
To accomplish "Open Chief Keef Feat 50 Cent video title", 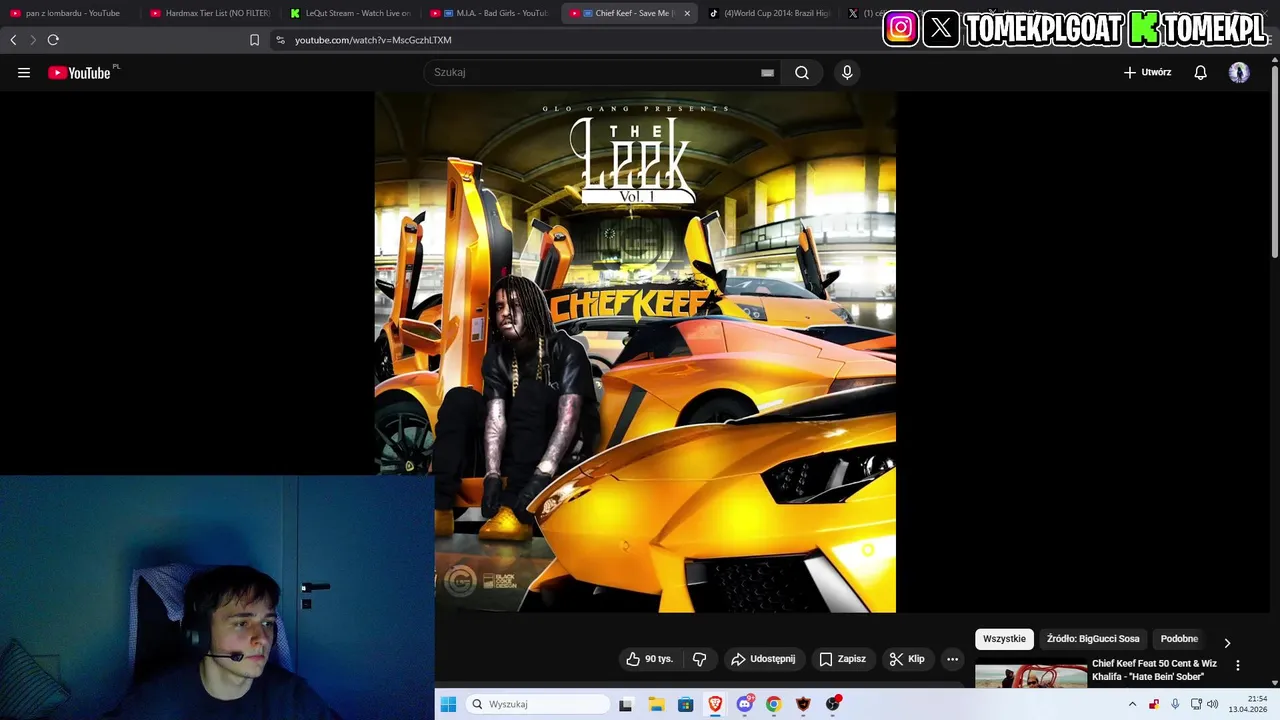I will [1154, 670].
